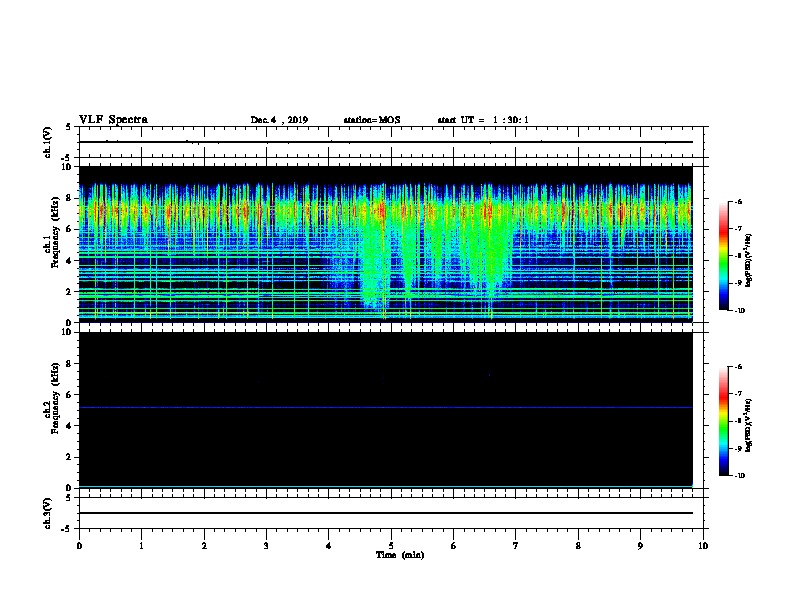
Task: Click the blue 5 kHz line in ch.2 spectrogram
Action: 386,407
